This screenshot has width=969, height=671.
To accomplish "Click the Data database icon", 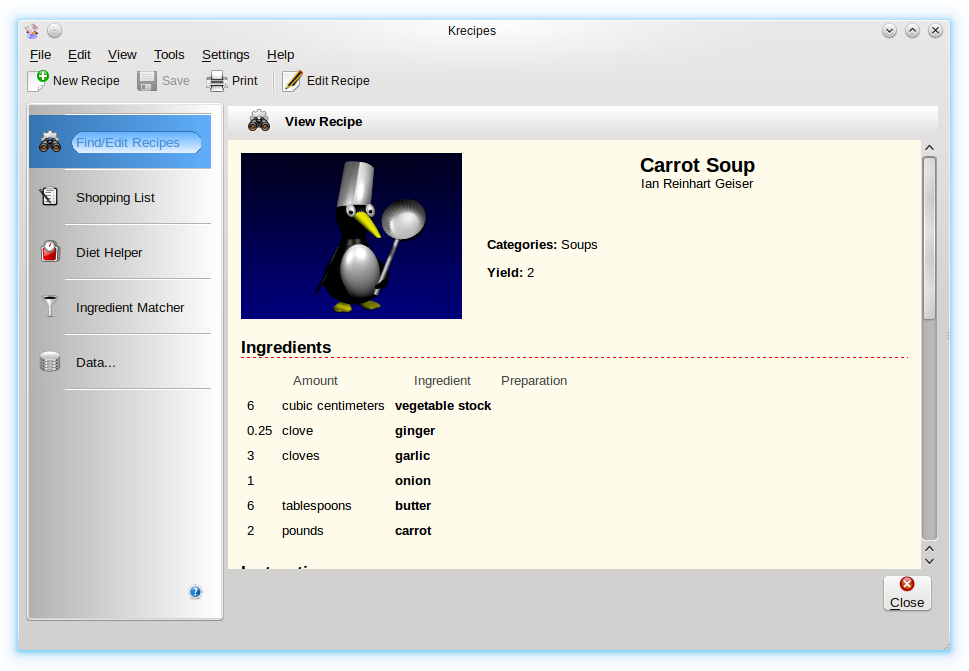I will tap(50, 361).
